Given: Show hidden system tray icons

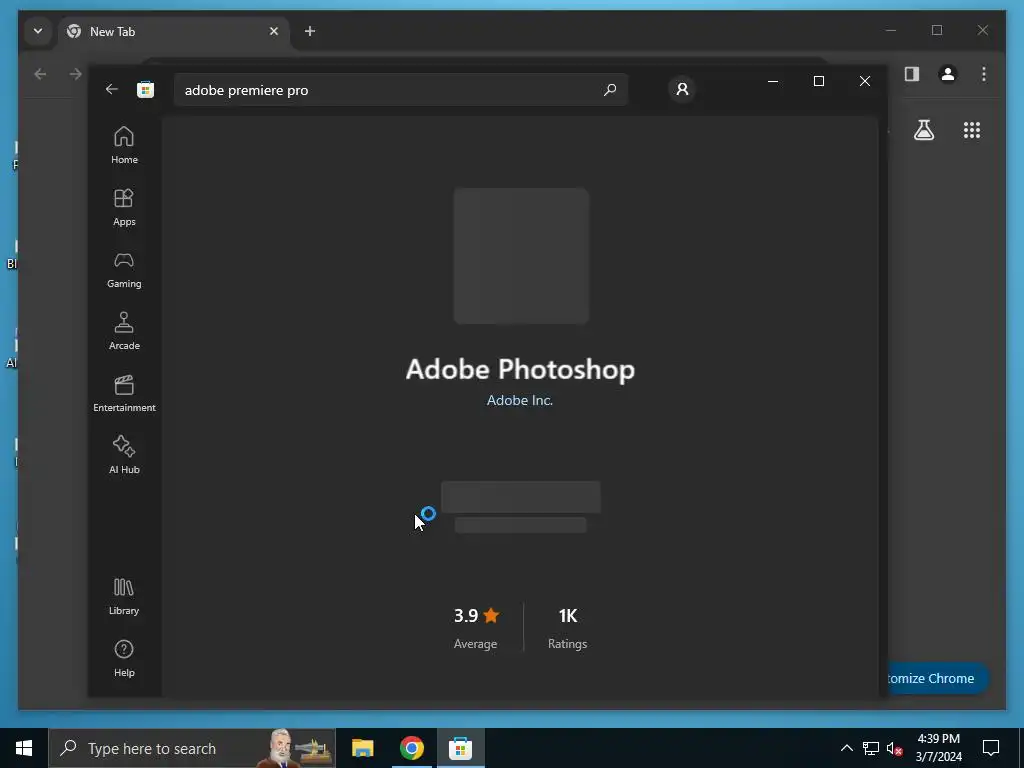Looking at the screenshot, I should pyautogui.click(x=846, y=748).
